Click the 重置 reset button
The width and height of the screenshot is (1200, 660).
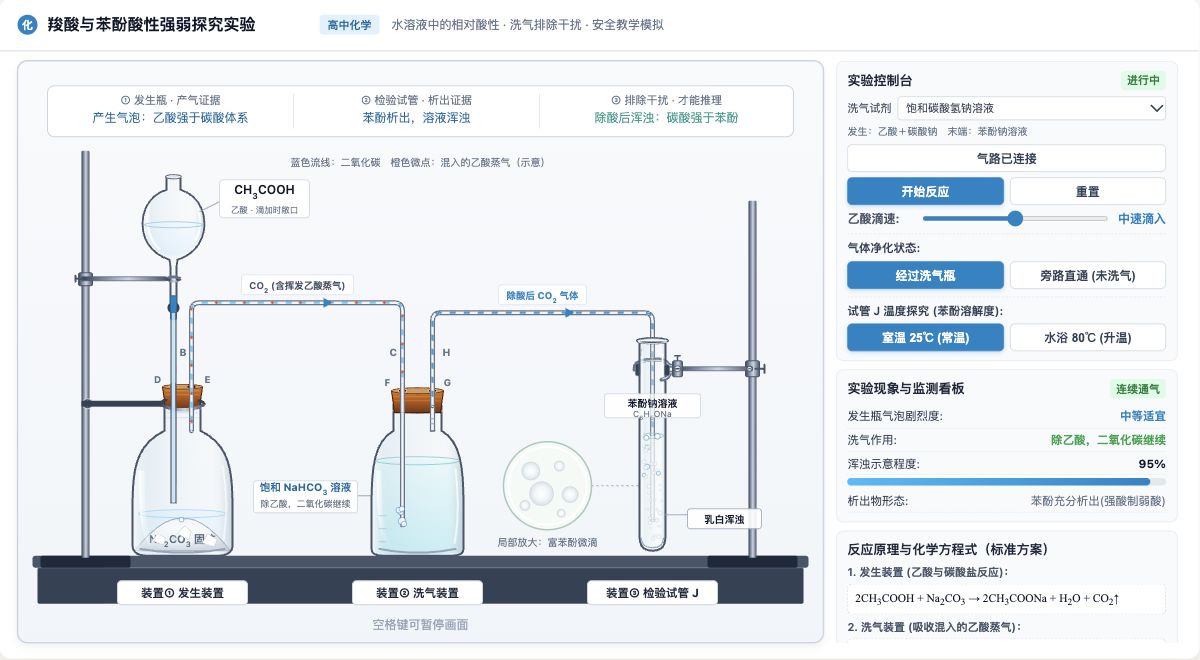coord(1088,191)
